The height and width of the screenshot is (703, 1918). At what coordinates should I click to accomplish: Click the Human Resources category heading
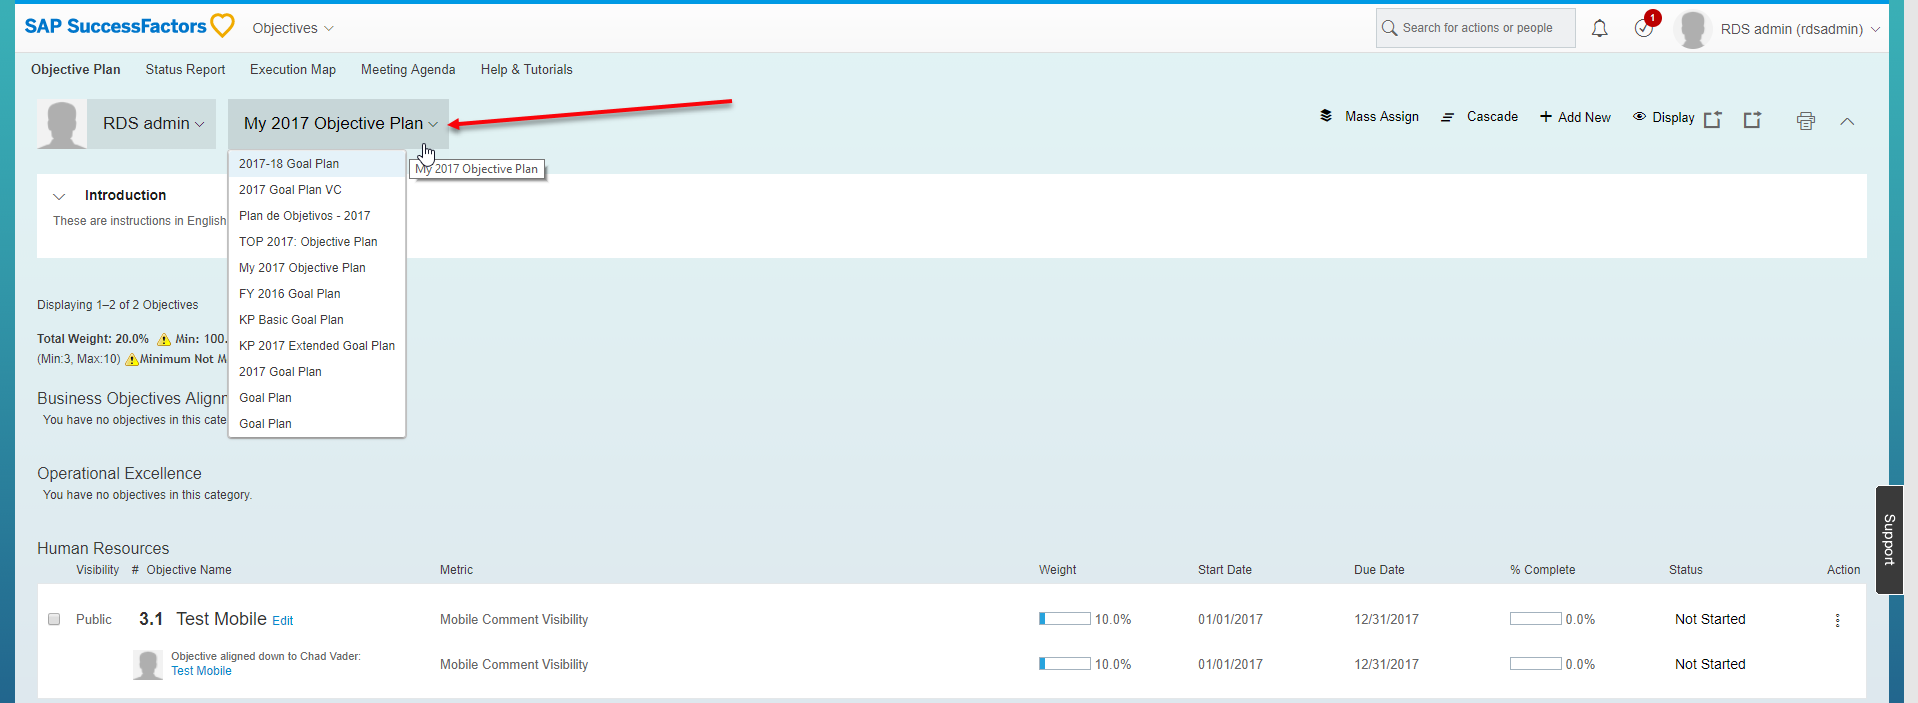tap(103, 549)
